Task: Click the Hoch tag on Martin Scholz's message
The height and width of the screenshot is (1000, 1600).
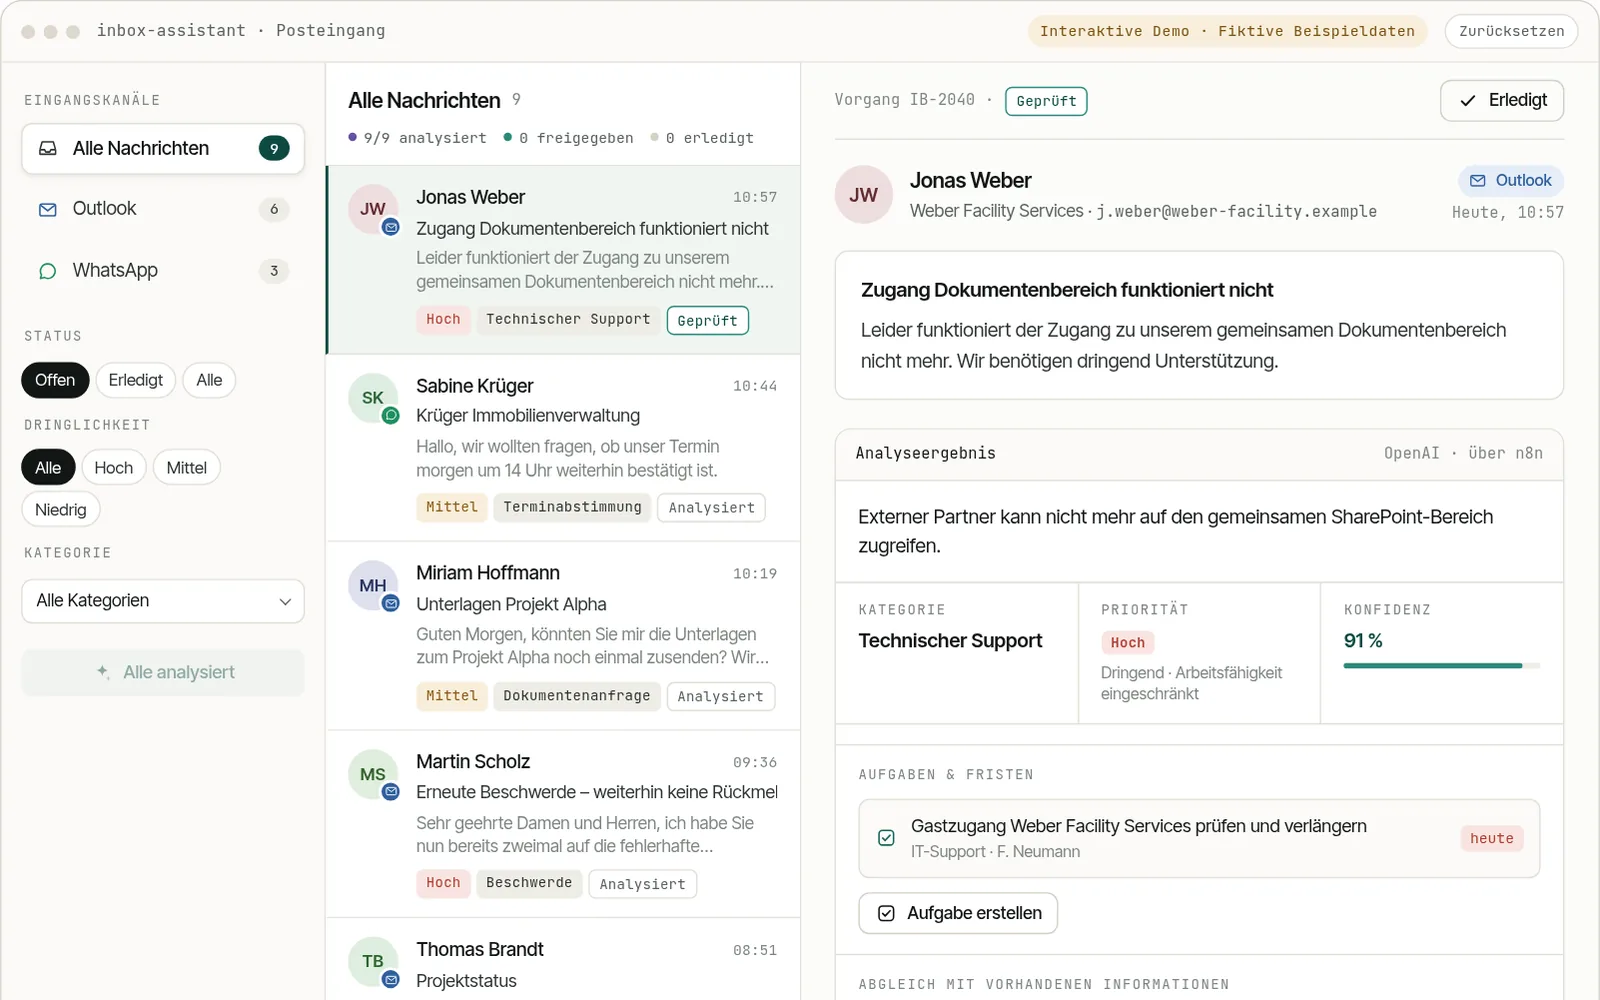Action: pos(443,884)
